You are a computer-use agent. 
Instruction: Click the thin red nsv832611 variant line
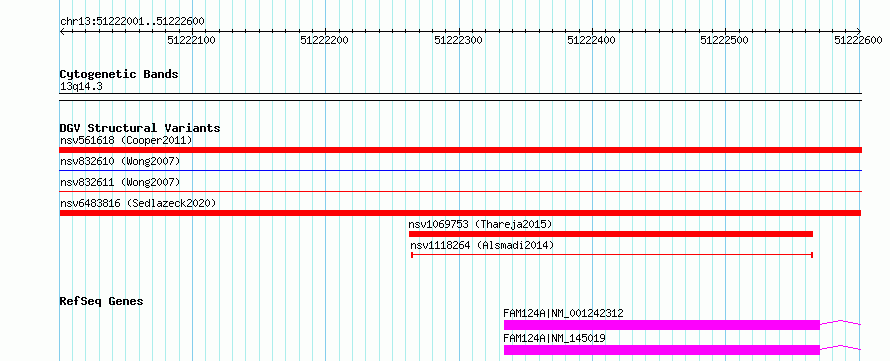(x=461, y=192)
